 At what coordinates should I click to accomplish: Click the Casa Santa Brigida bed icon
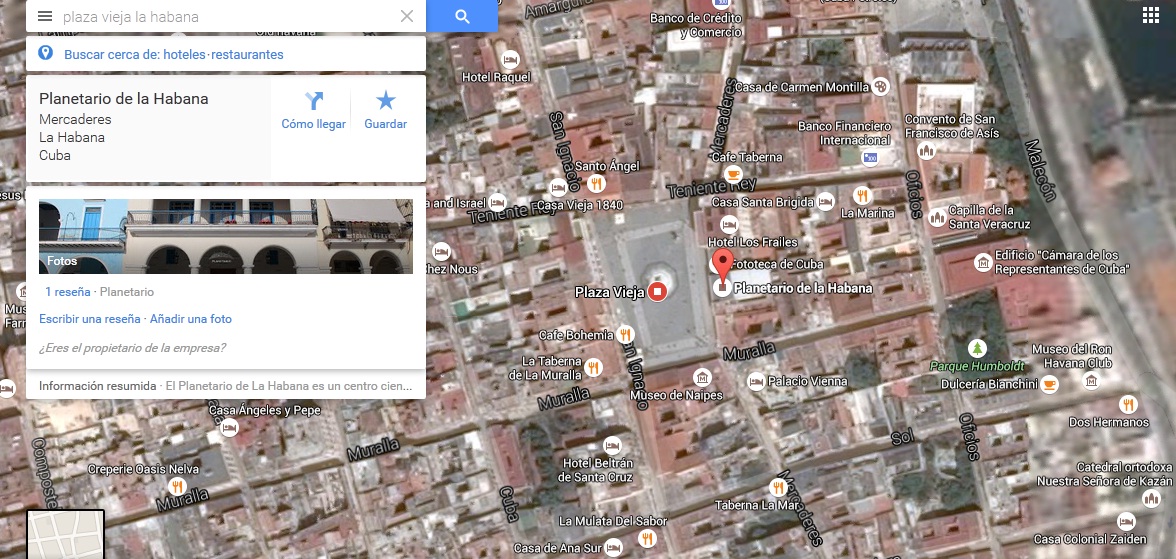[x=825, y=201]
